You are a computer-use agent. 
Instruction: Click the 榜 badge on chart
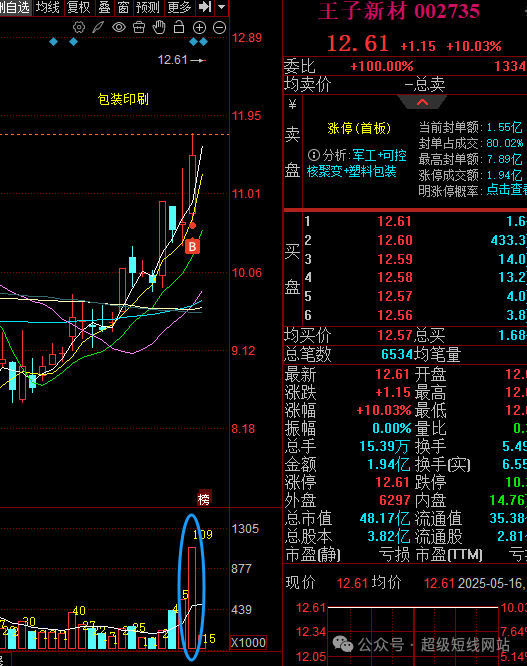click(x=204, y=499)
